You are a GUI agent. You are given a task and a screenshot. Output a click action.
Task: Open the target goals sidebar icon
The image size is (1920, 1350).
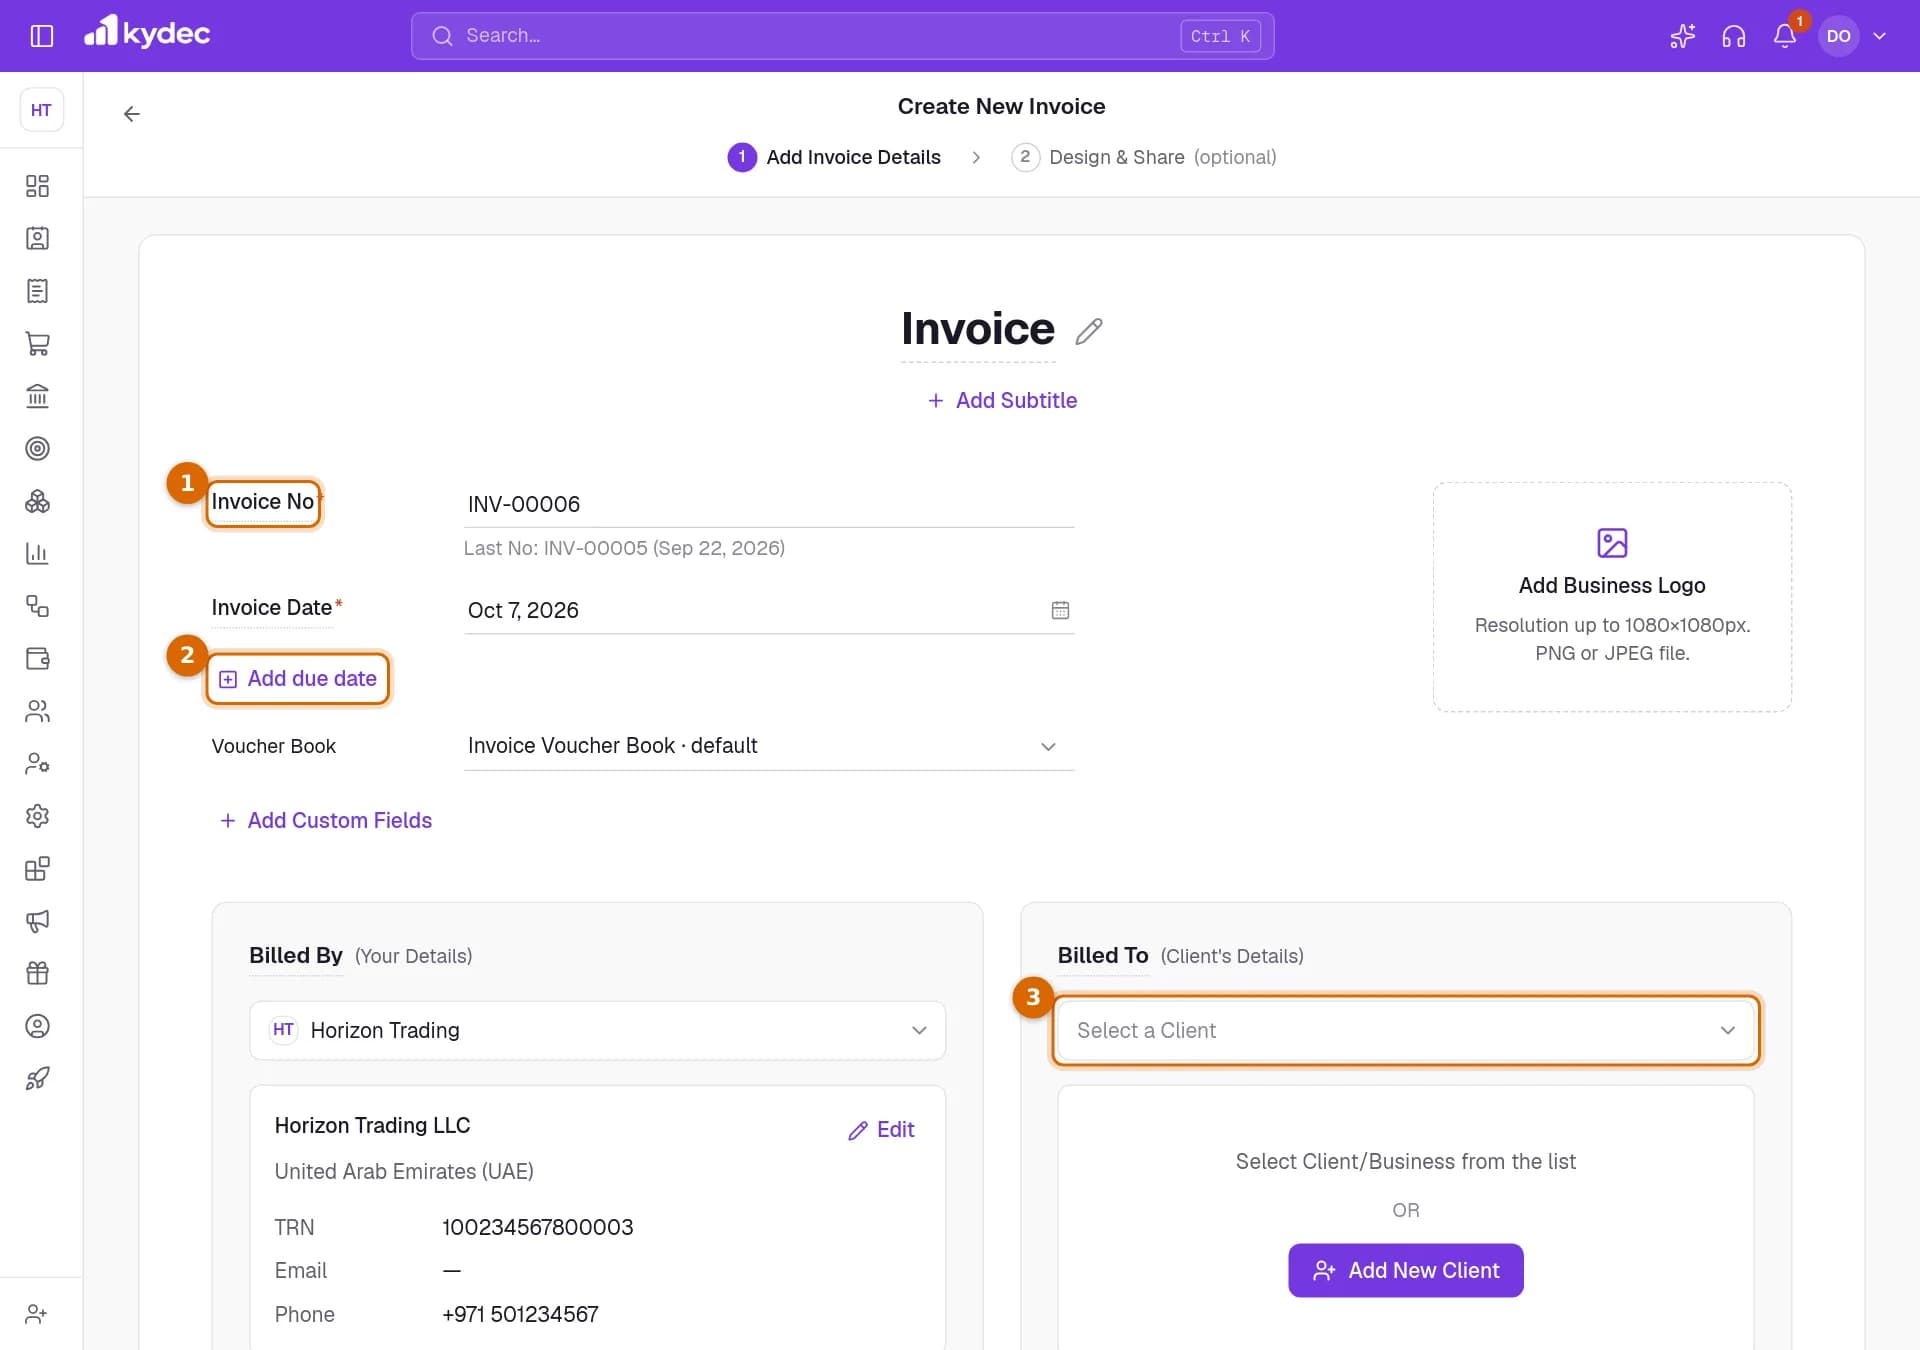(x=37, y=449)
